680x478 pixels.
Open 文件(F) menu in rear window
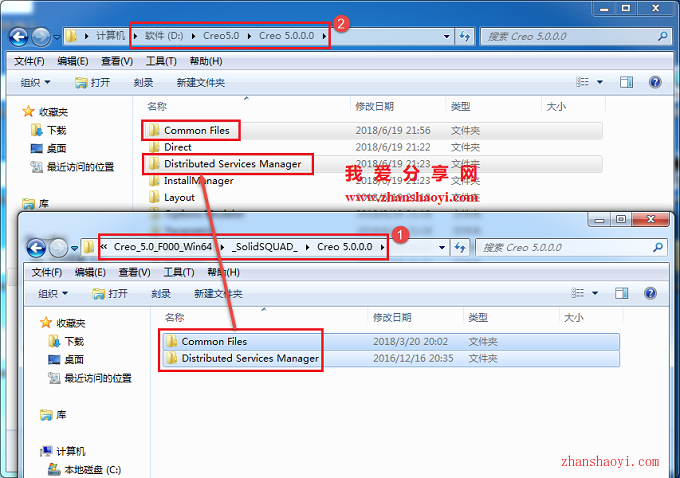pos(29,61)
